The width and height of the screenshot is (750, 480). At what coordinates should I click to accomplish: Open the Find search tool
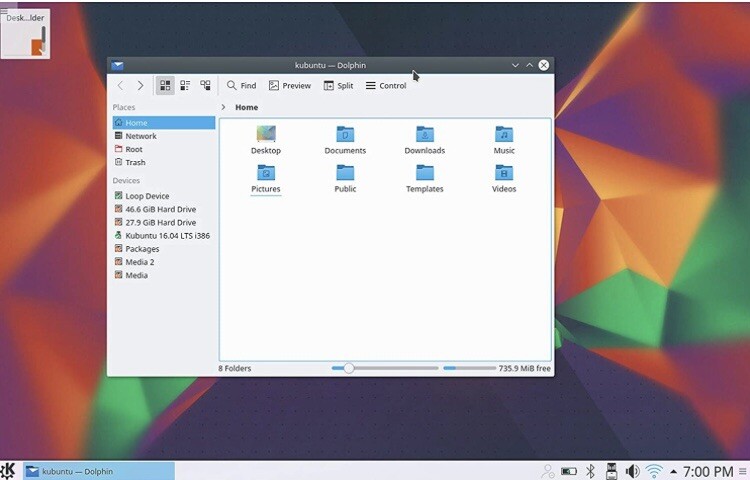(242, 86)
